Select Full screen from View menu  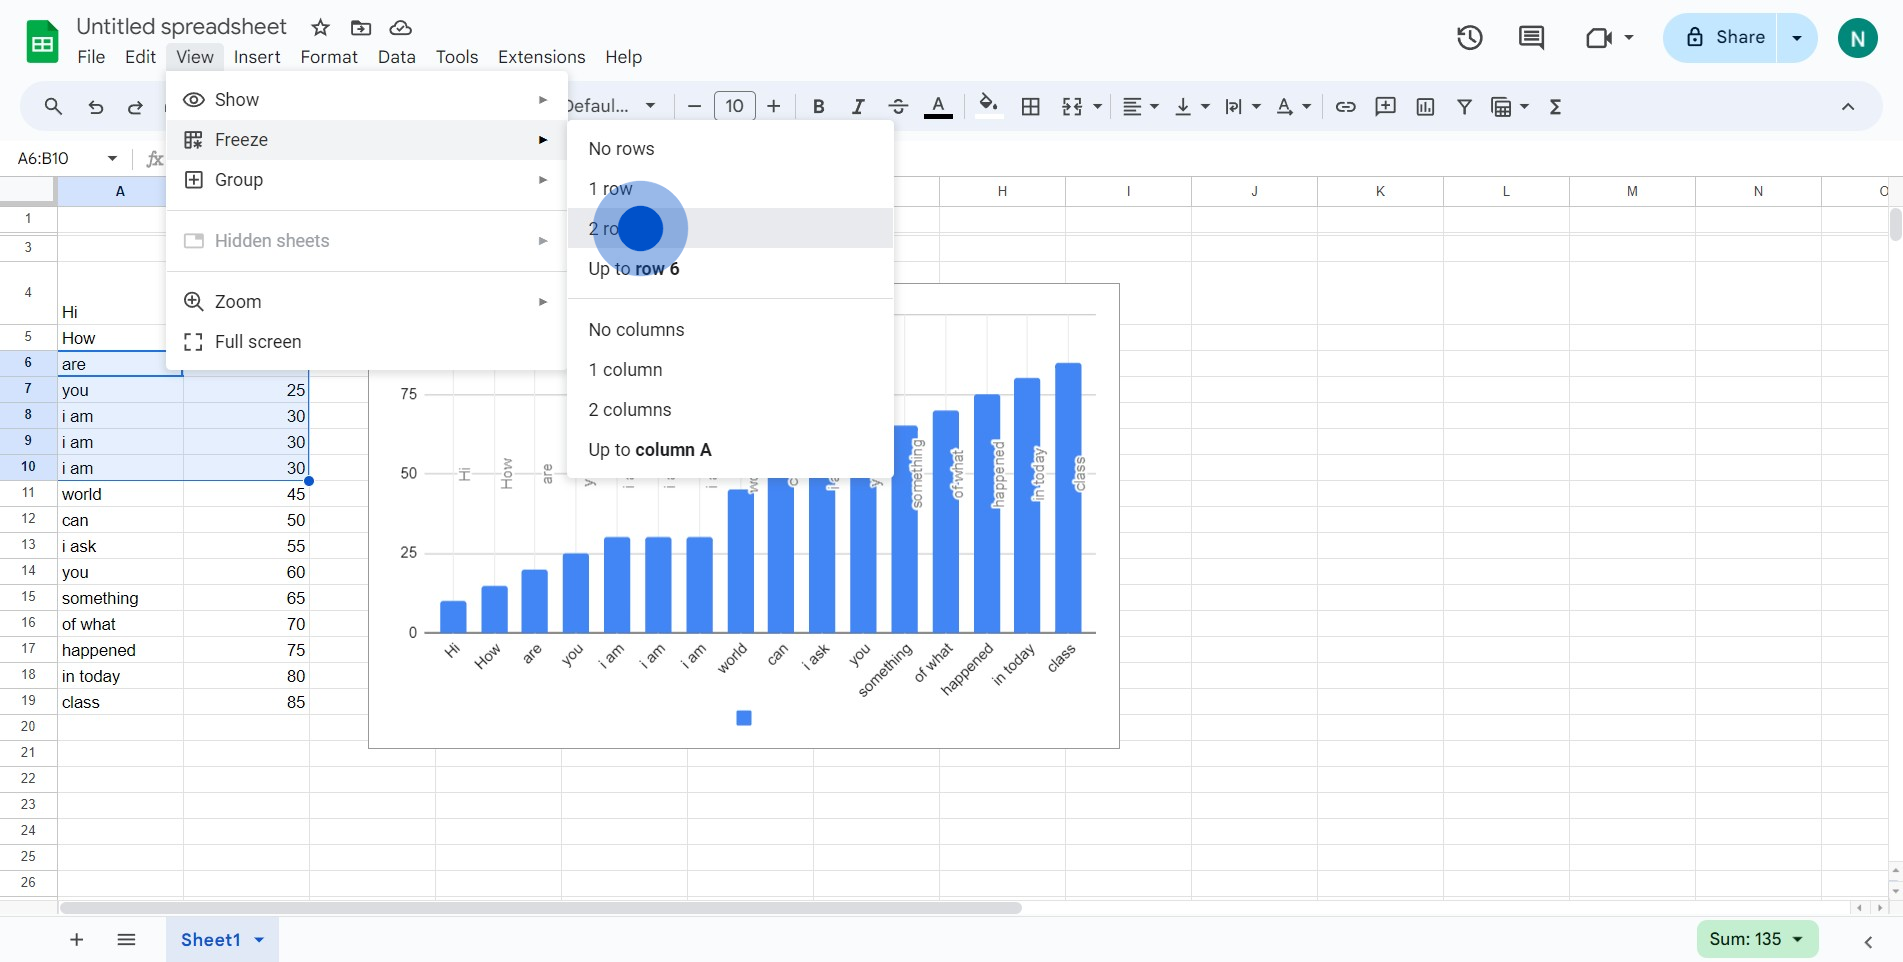(367, 342)
